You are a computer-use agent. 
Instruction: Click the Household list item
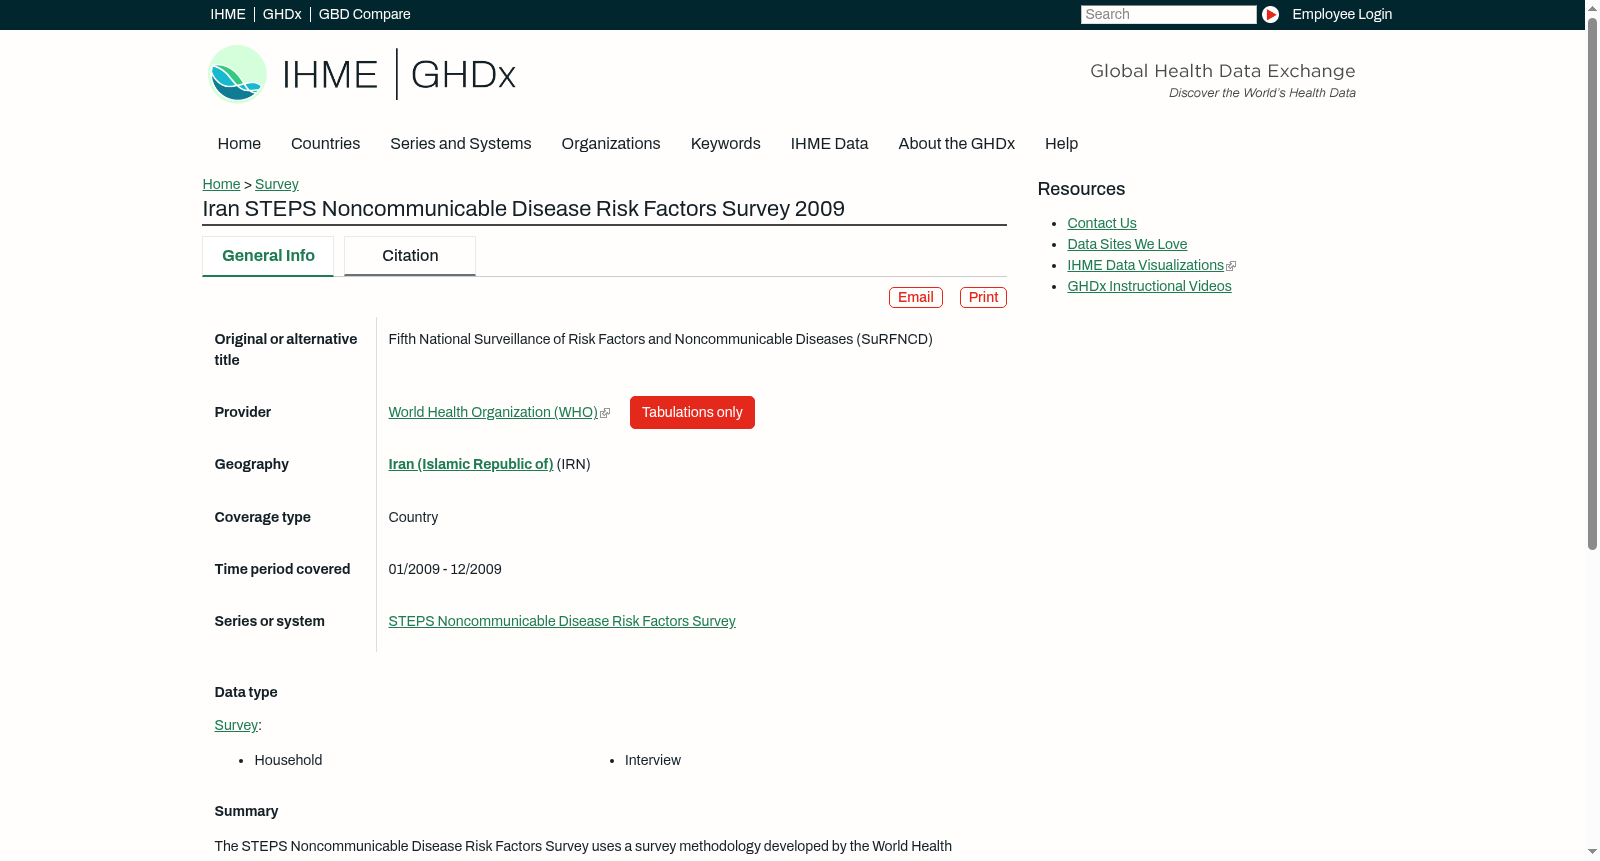tap(288, 761)
